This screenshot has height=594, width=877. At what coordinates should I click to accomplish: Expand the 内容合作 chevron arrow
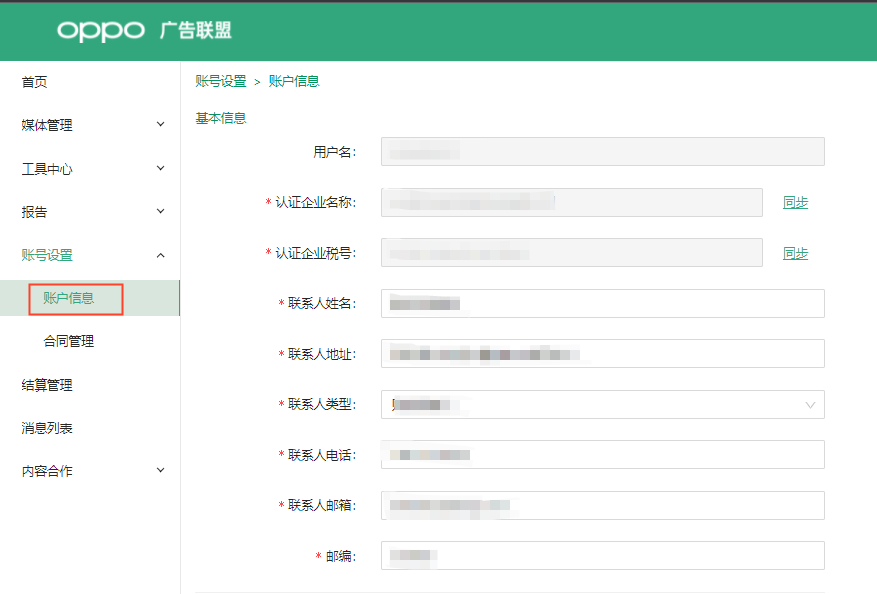(x=160, y=470)
